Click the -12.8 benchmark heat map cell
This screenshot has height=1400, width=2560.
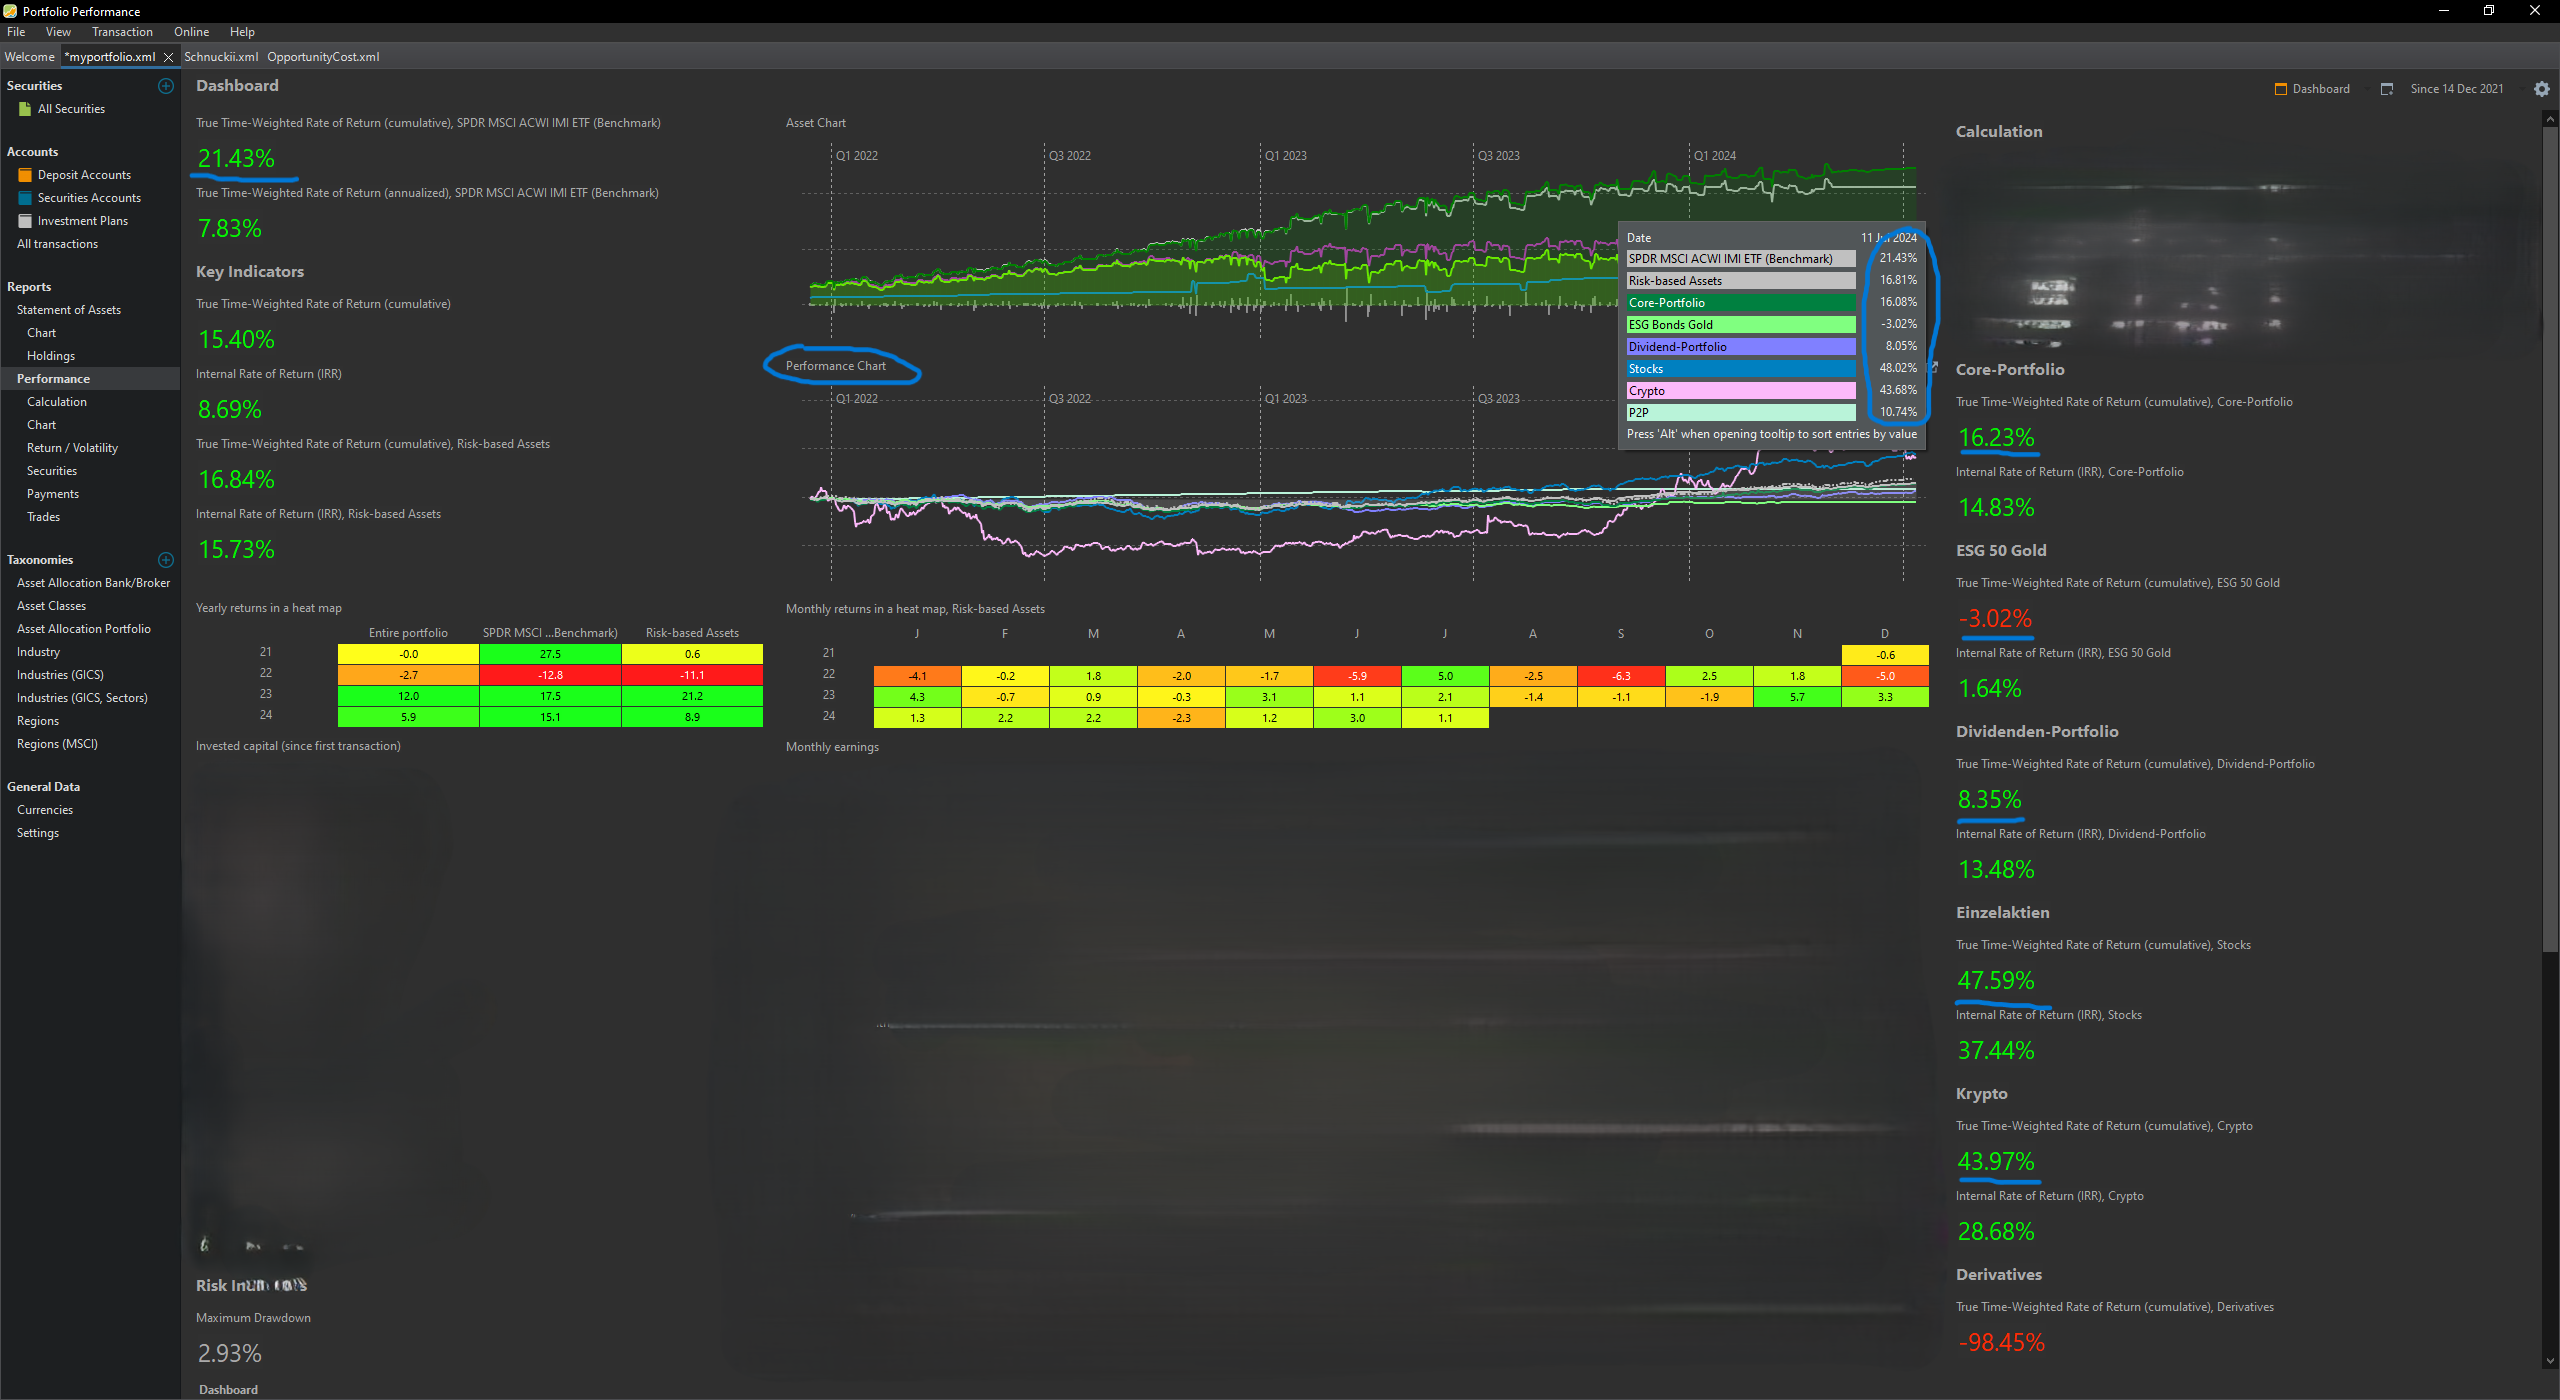tap(550, 675)
